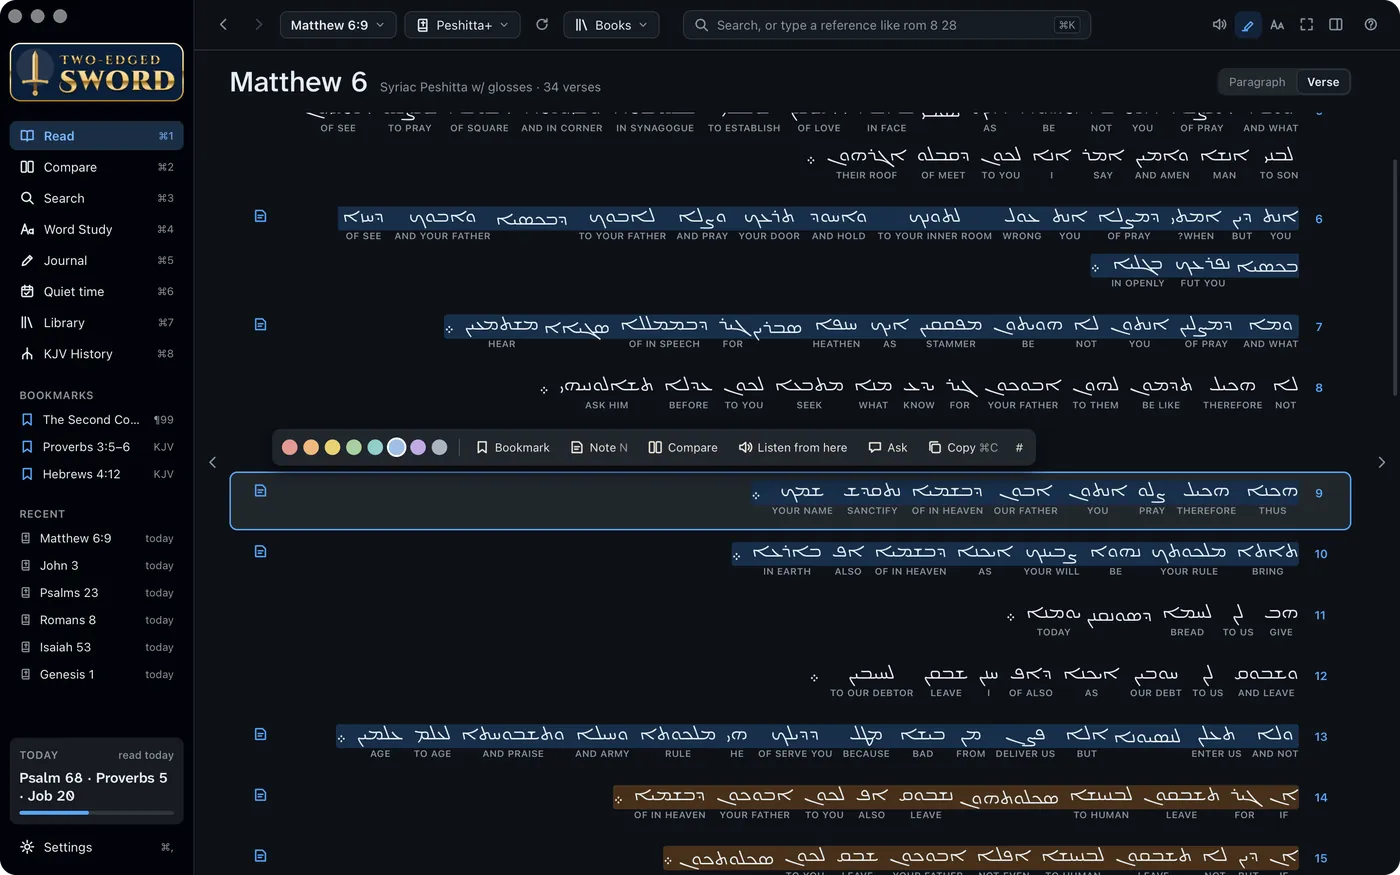Viewport: 1400px width, 875px height.
Task: Click Bookmark in the verse toolbar
Action: 513,448
